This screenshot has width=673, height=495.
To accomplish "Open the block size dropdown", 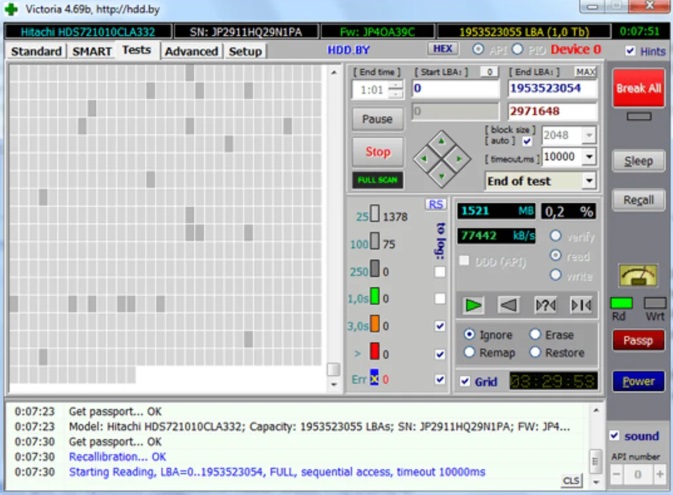I will pyautogui.click(x=589, y=135).
